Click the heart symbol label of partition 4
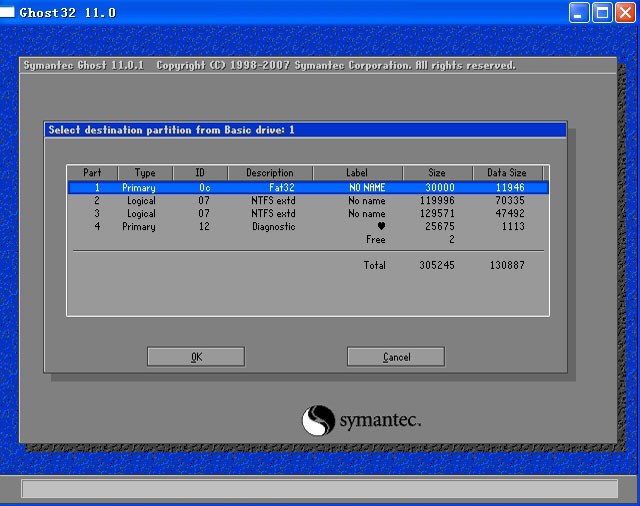Viewport: 640px width, 506px height. point(381,226)
